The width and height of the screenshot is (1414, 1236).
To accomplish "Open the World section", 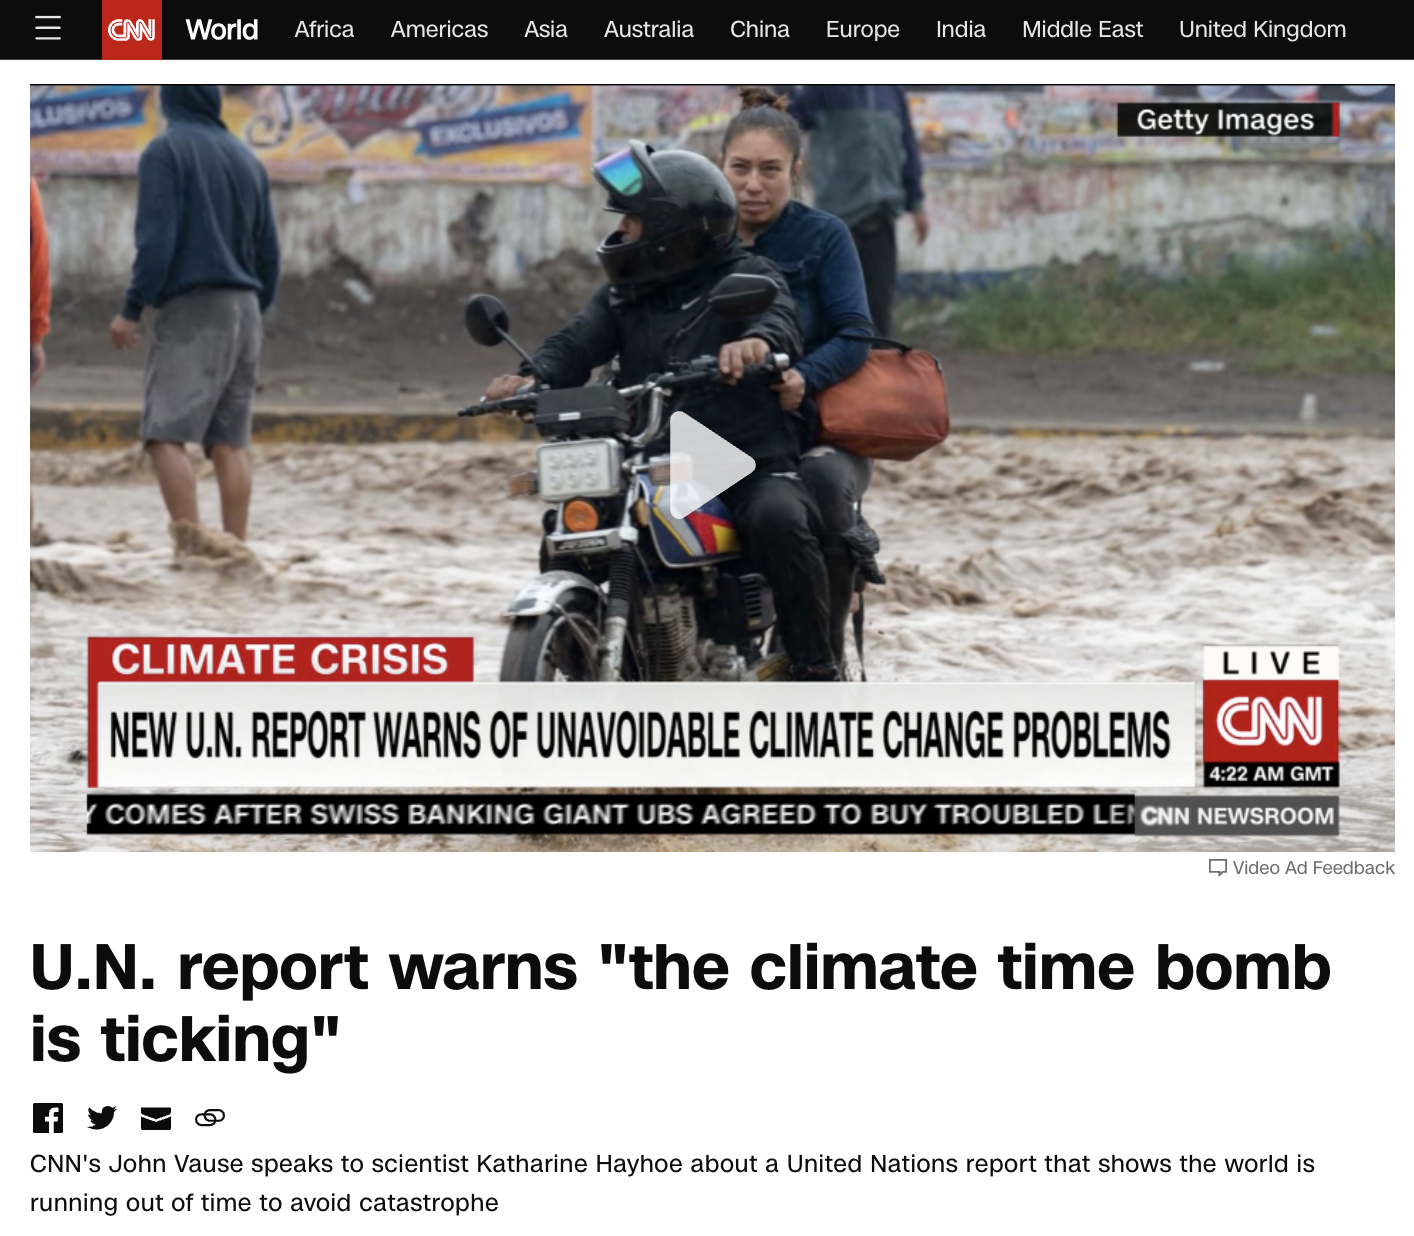I will click(222, 30).
